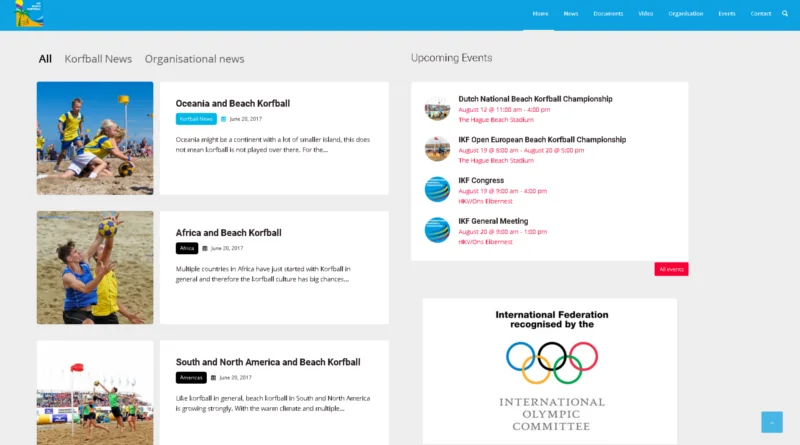The height and width of the screenshot is (445, 800).
Task: Click the red All events button
Action: [671, 269]
